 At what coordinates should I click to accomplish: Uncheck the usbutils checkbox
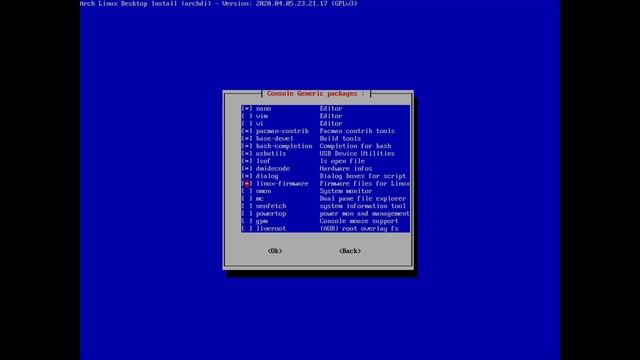tap(247, 153)
